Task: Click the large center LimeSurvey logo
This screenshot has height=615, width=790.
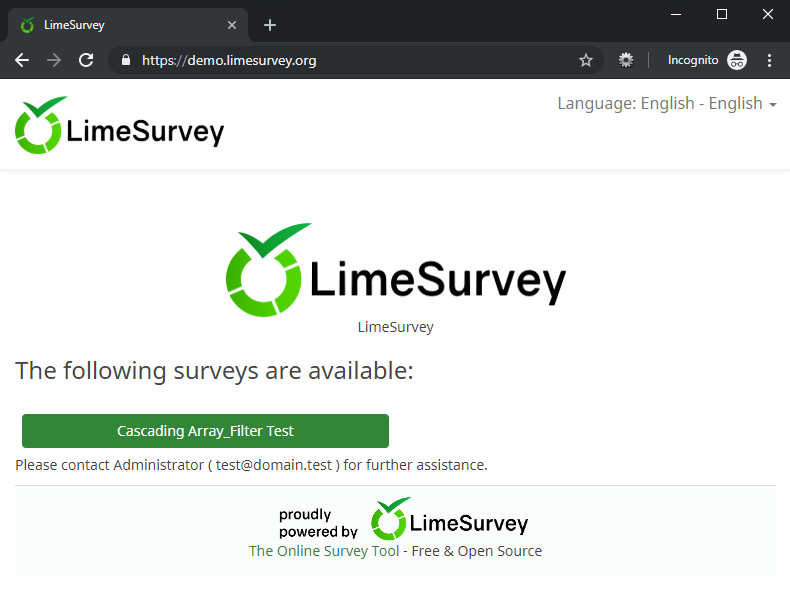Action: point(395,266)
